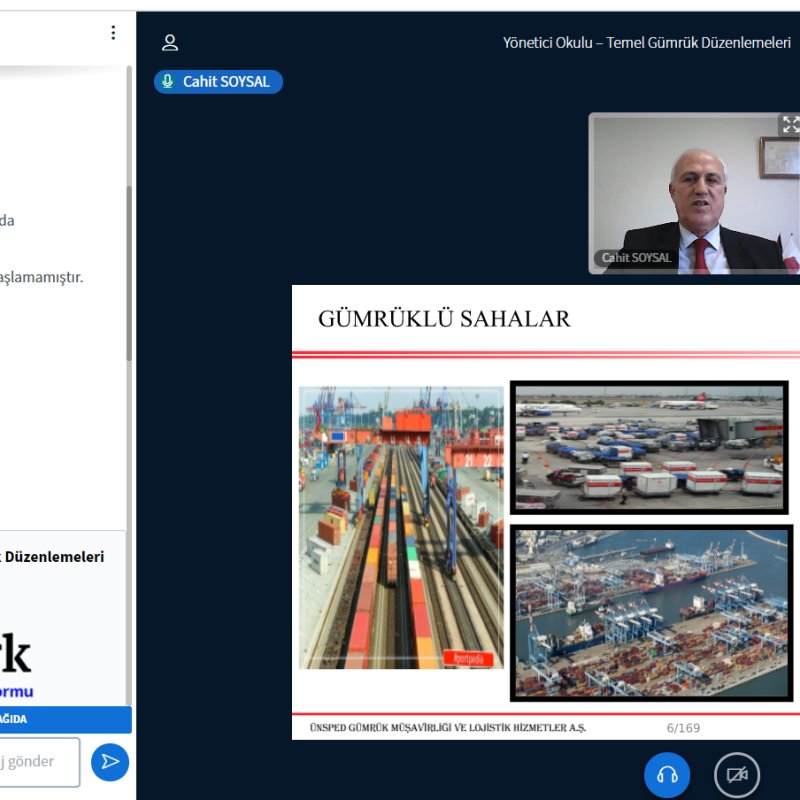
Task: Click Cahit SOYSAL webcam name label
Action: point(636,258)
